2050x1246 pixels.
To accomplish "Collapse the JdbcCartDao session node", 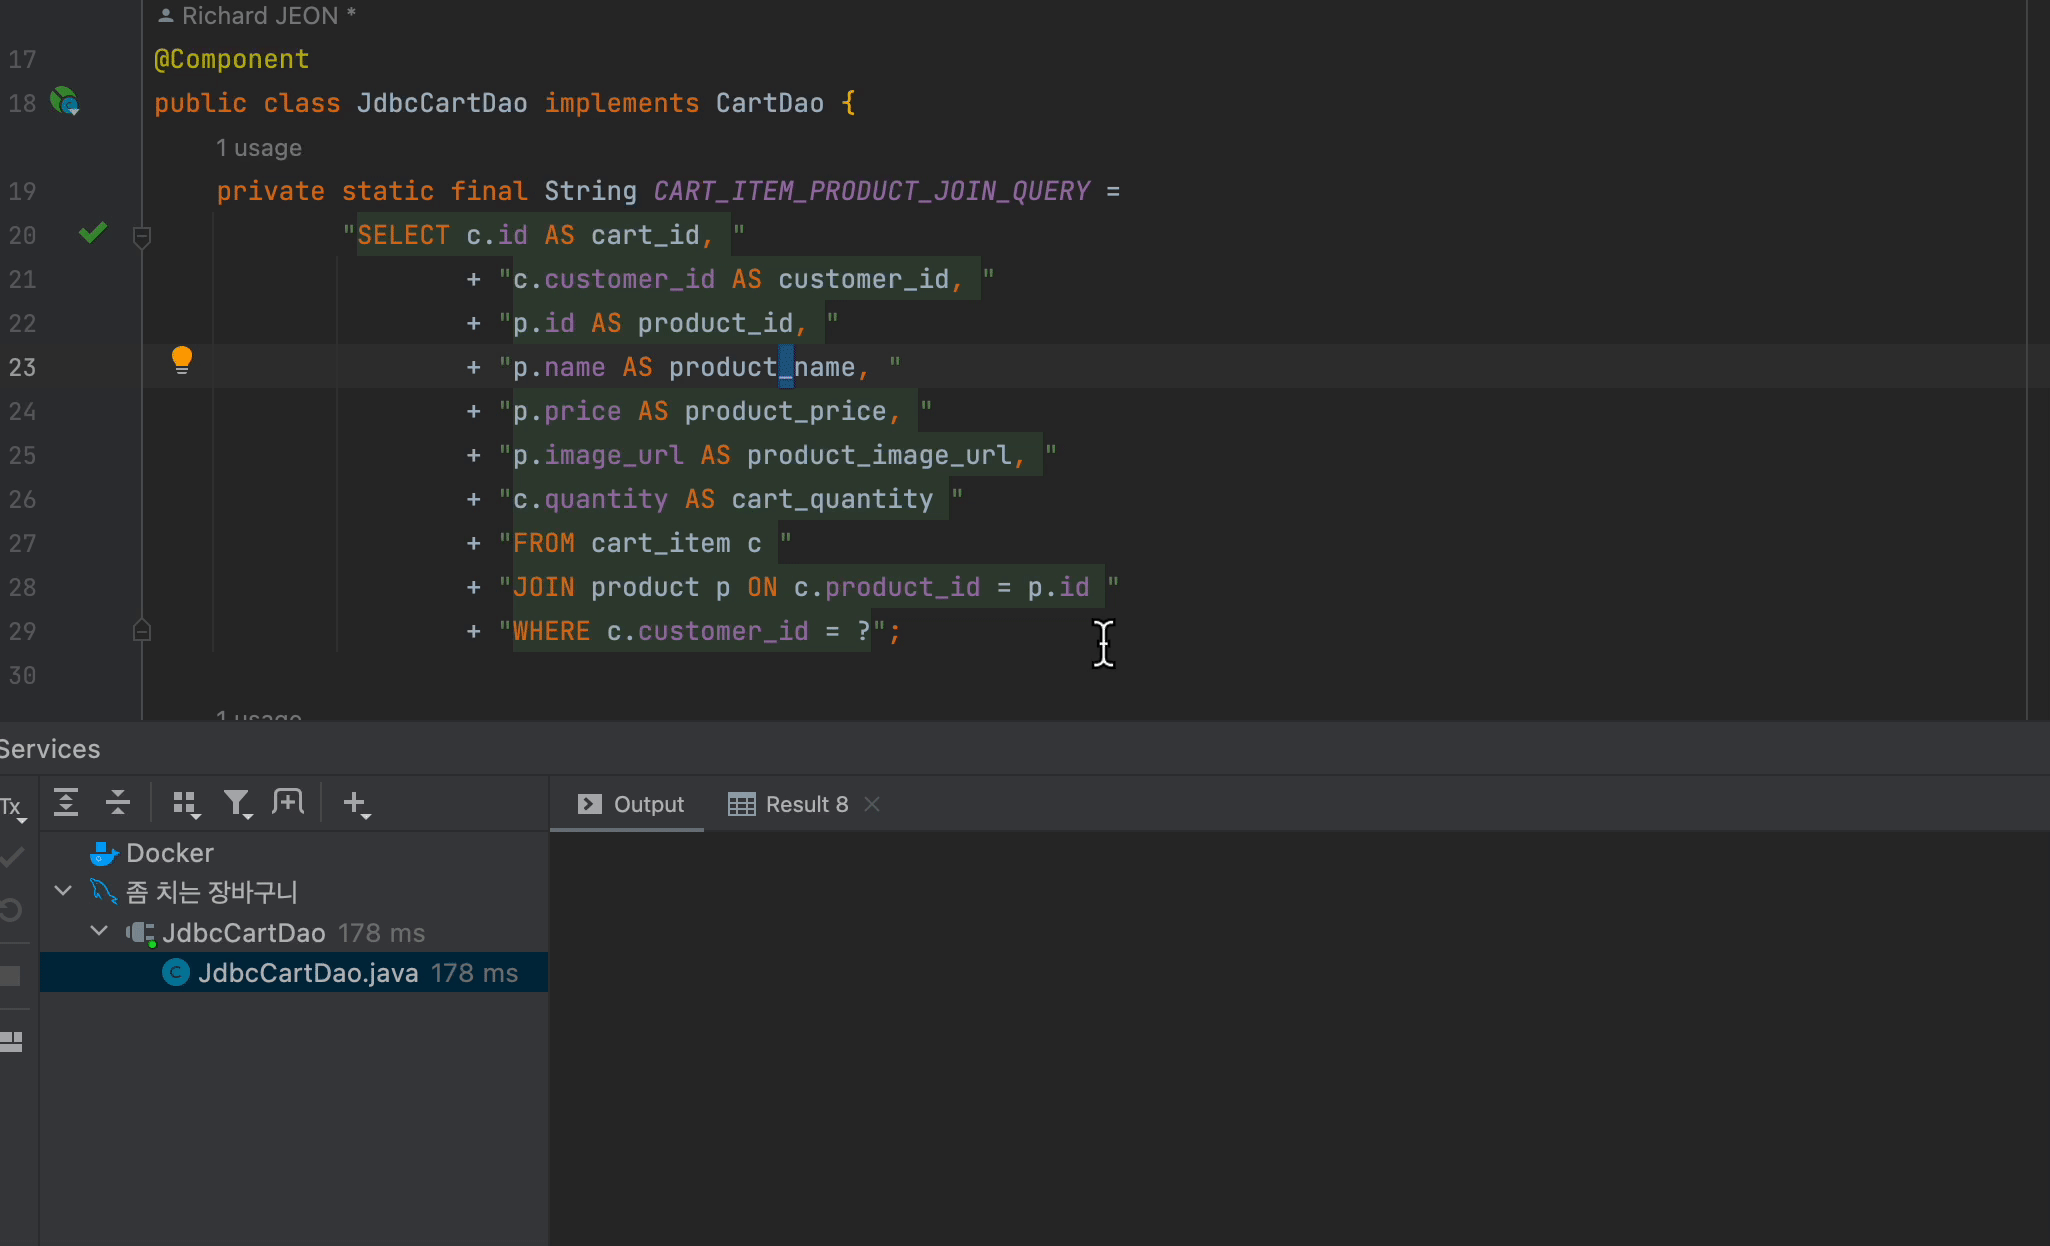I will coord(99,932).
